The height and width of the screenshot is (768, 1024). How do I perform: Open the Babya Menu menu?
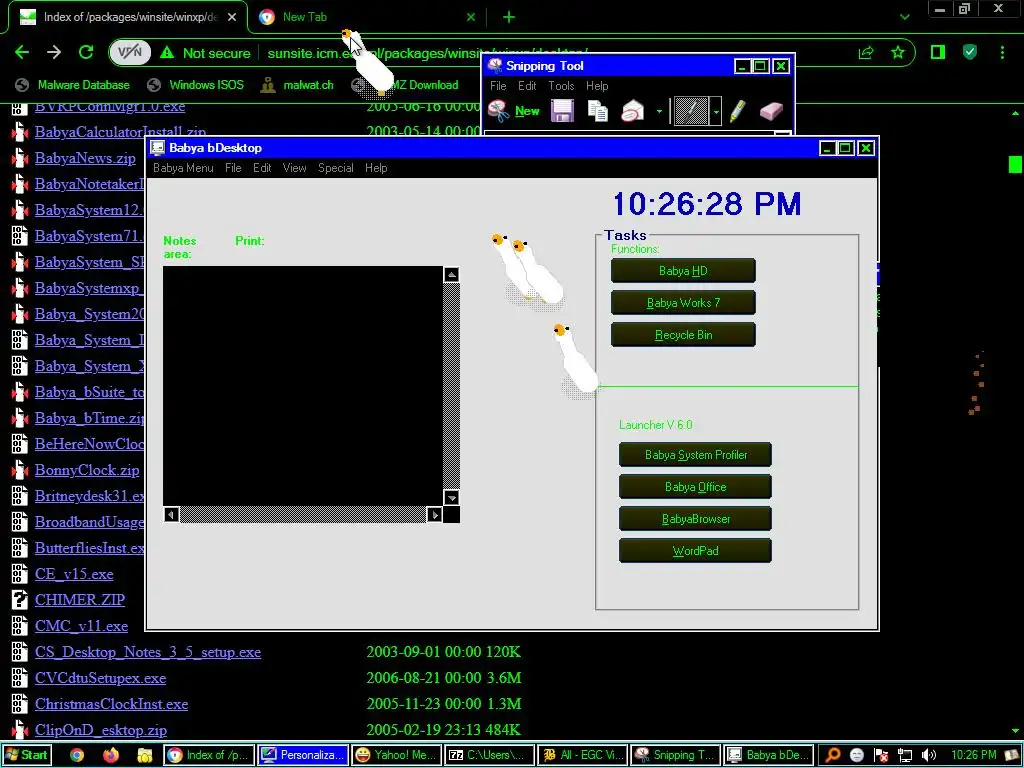(183, 168)
